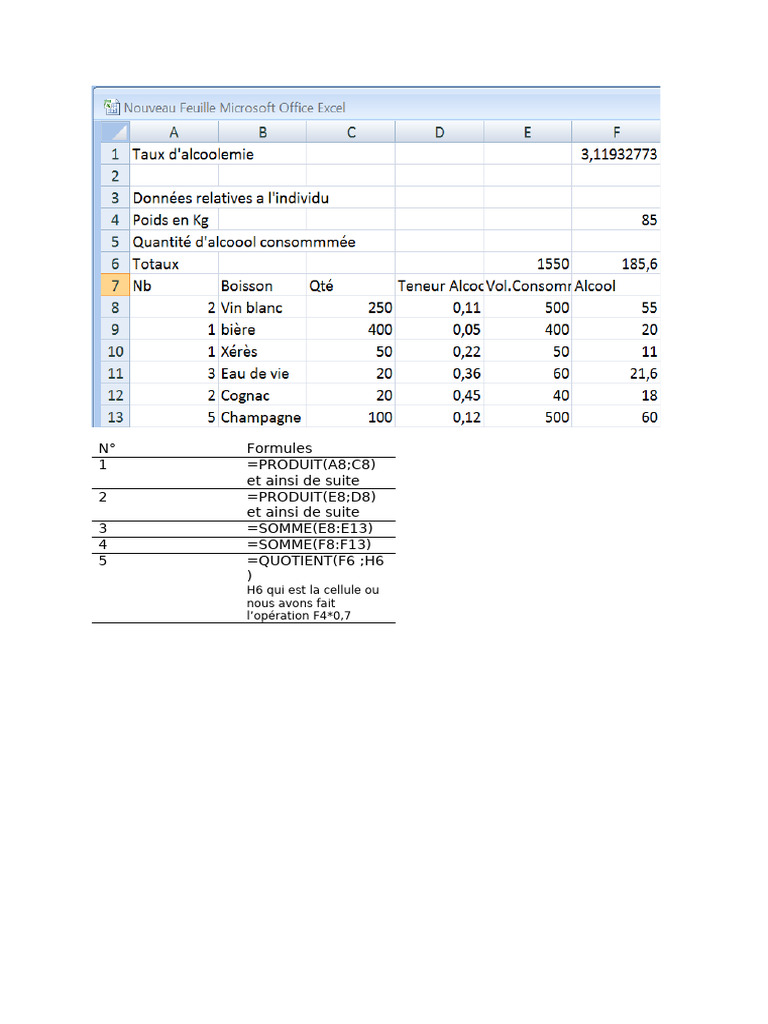The width and height of the screenshot is (768, 1024).
Task: Click the =SOMME(E8:E13) formula text
Action: 310,528
